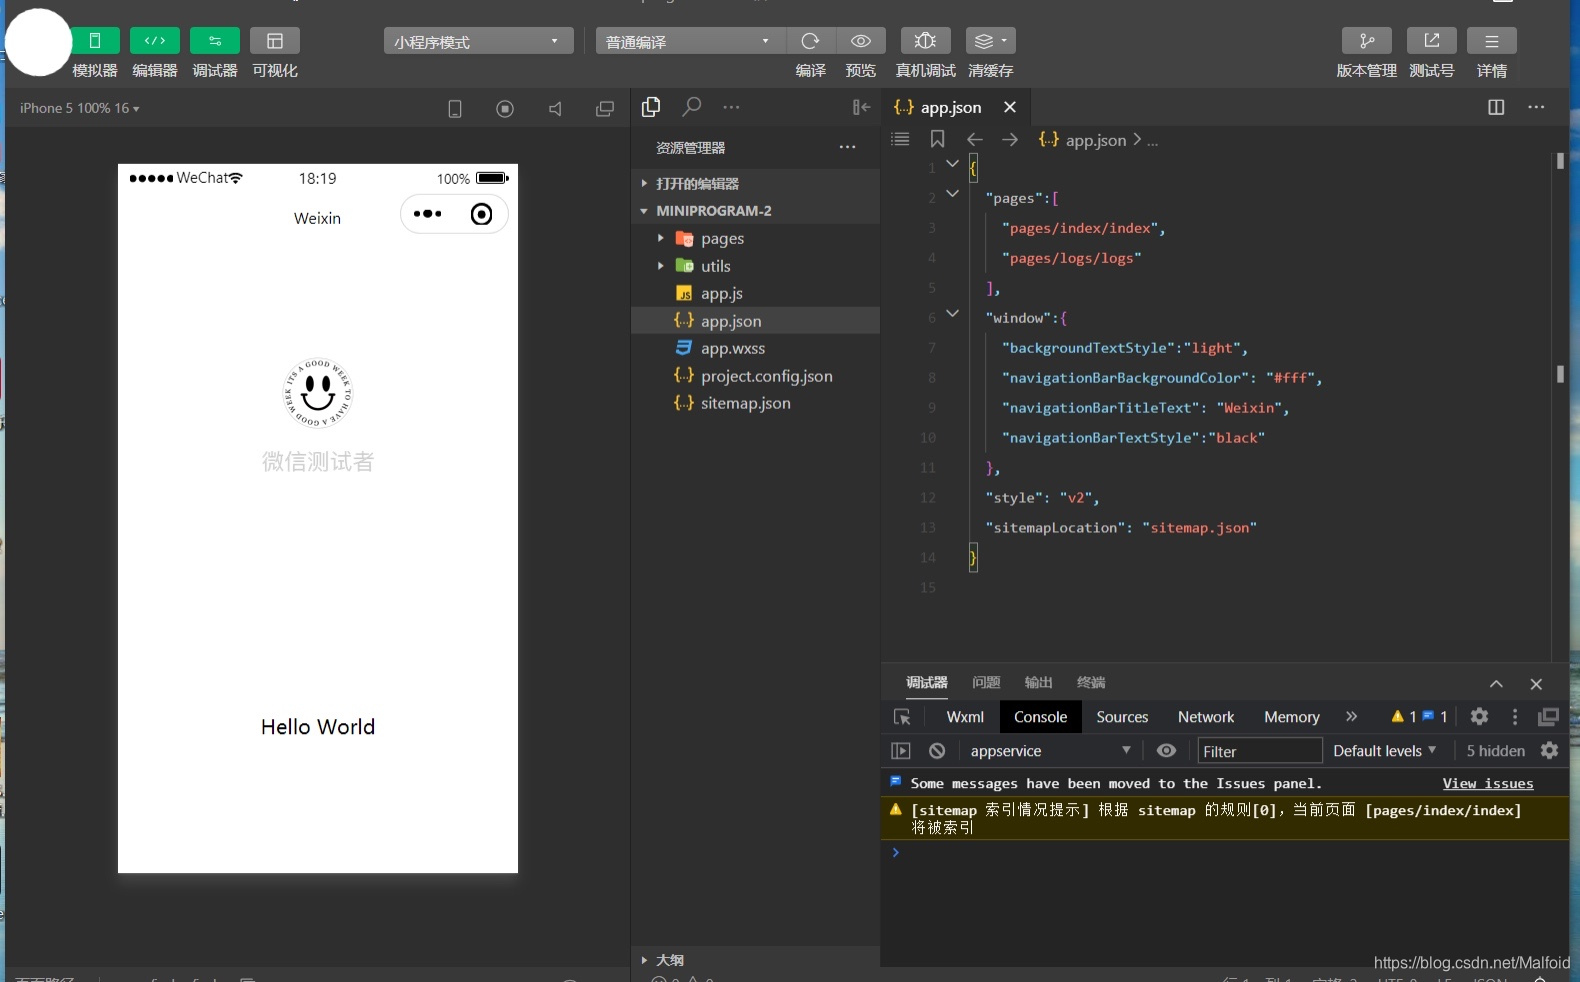Open the Memory devtools tab
1580x982 pixels.
pos(1292,717)
